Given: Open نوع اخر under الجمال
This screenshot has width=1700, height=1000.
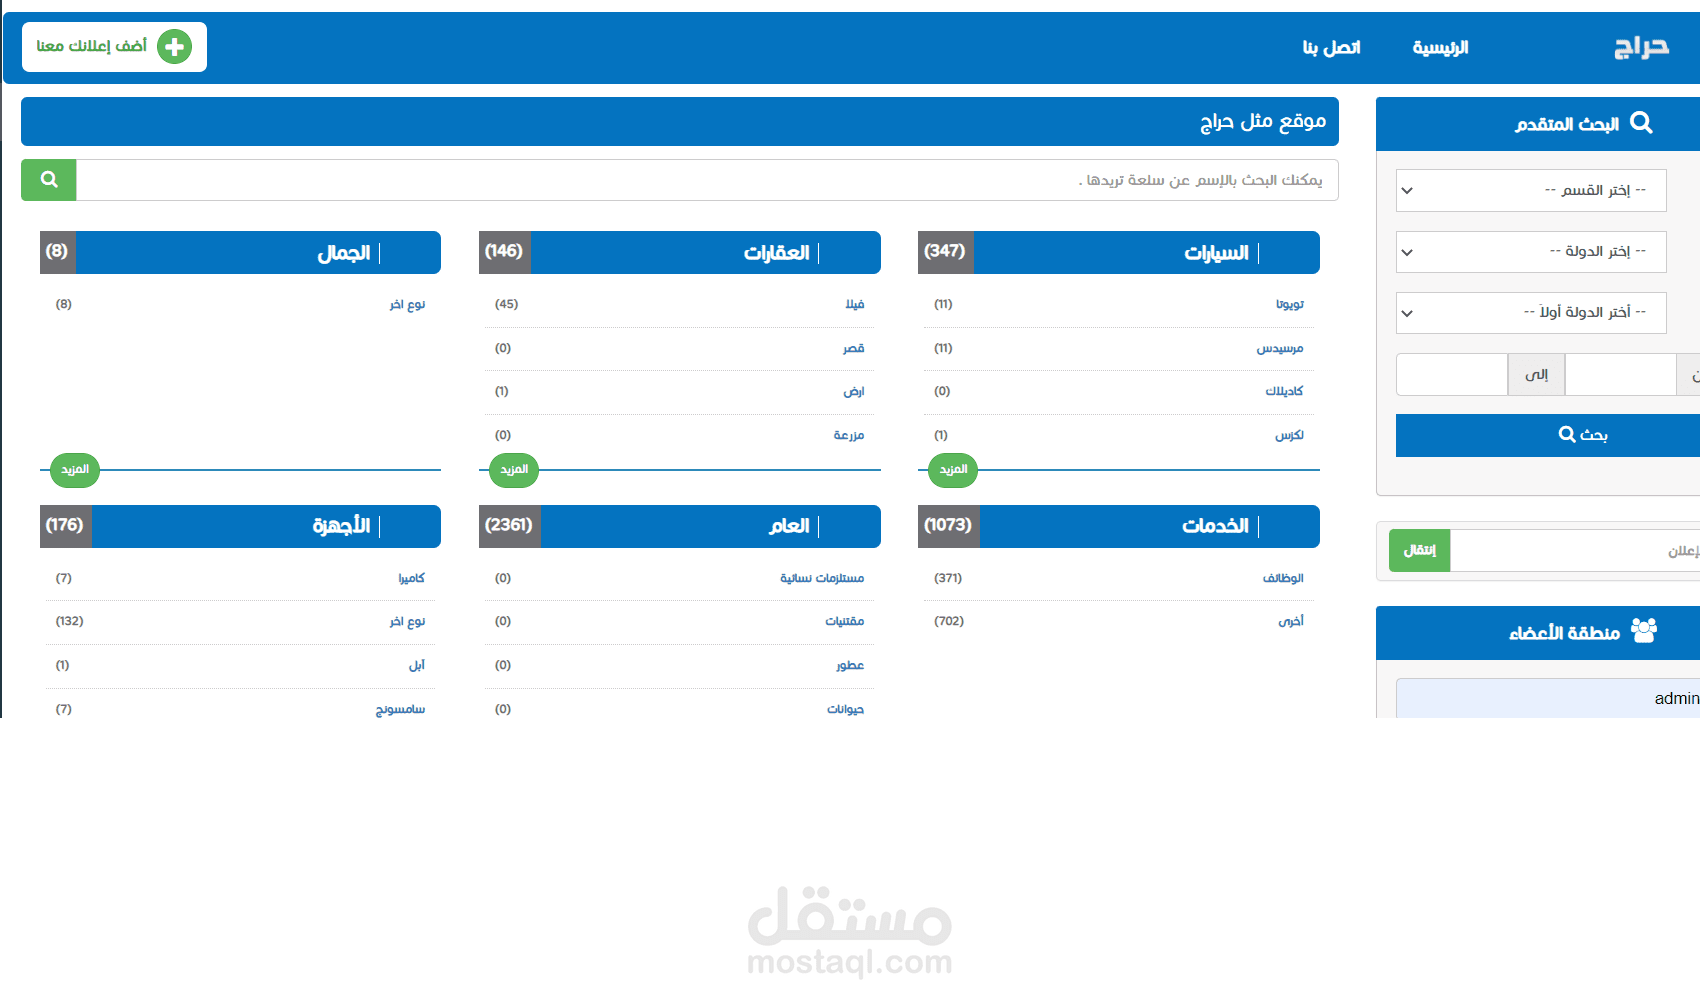Looking at the screenshot, I should pos(407,304).
